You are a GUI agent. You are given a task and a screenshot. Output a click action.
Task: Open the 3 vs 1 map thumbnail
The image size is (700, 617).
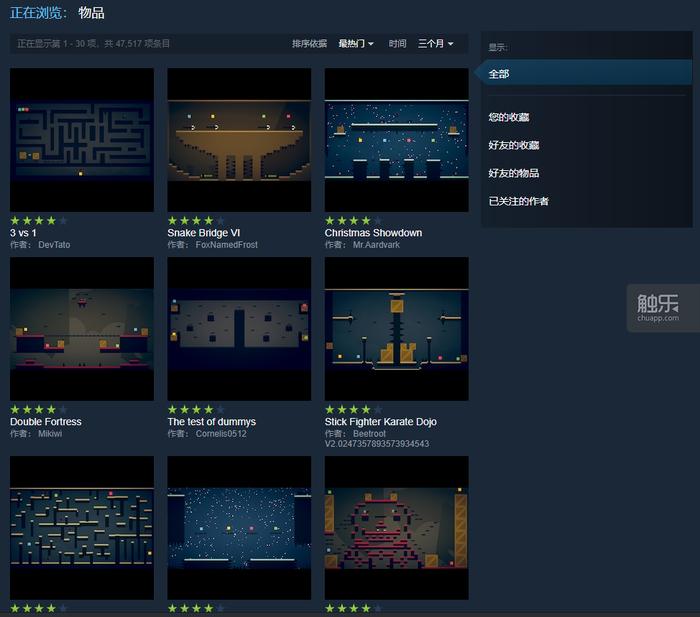(82, 139)
